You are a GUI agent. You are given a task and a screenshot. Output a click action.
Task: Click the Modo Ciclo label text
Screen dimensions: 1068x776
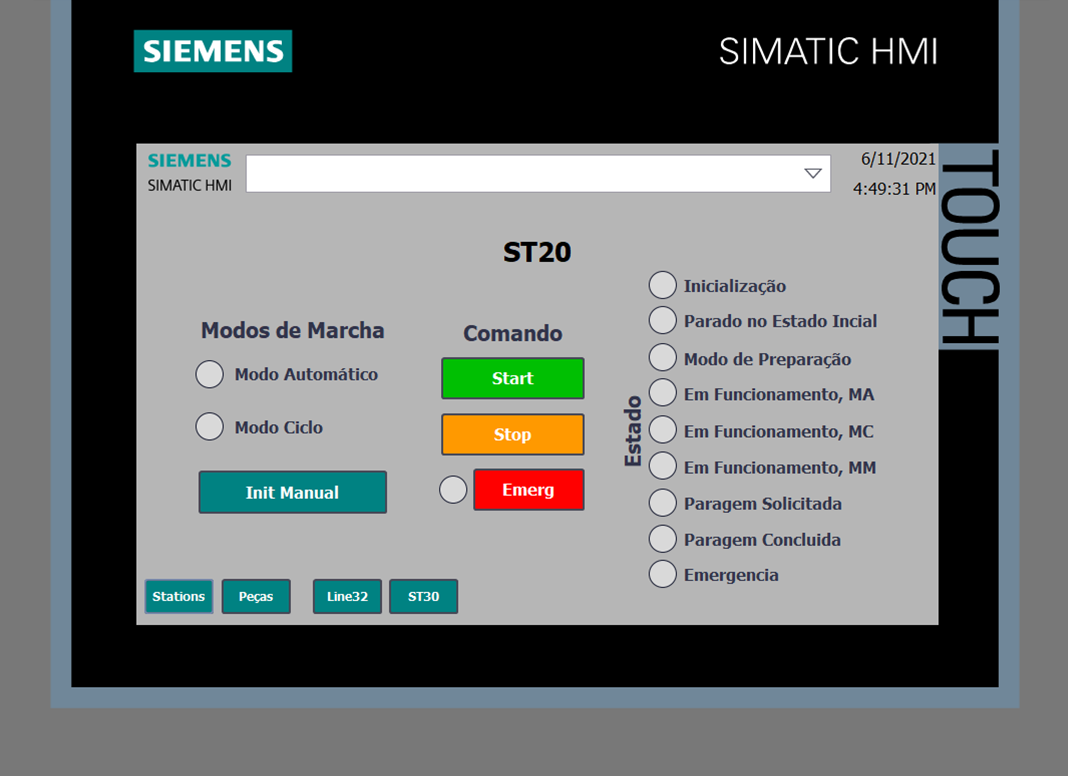[x=279, y=427]
